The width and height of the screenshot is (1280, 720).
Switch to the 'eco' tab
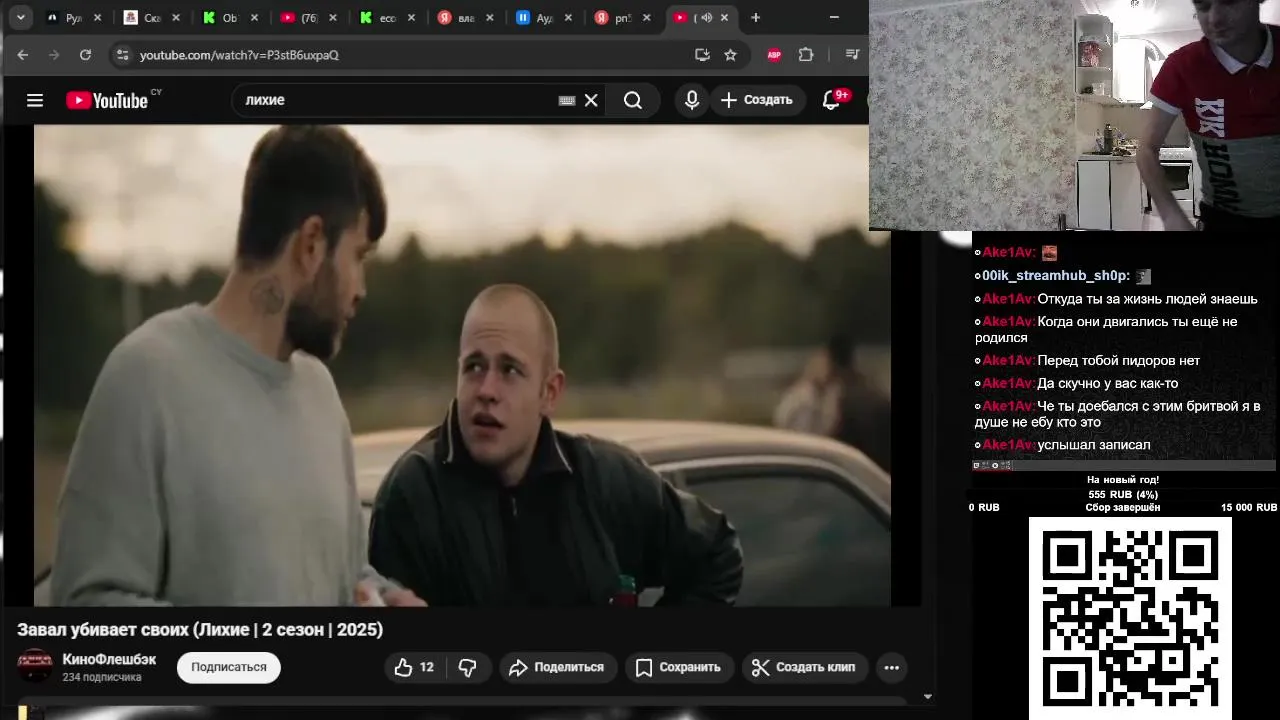click(x=386, y=18)
